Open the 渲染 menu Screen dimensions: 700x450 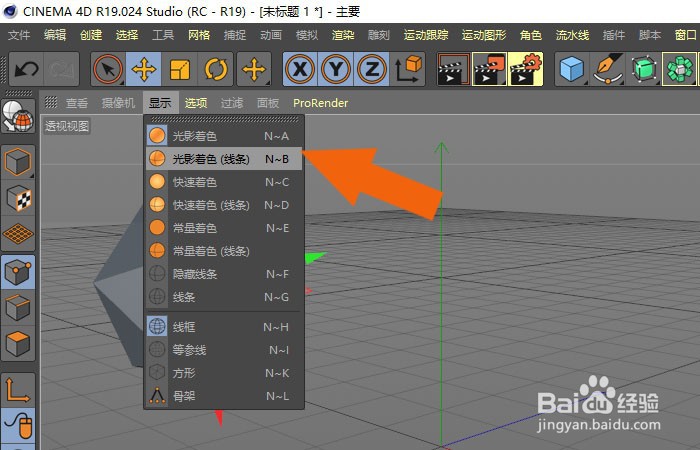click(343, 35)
